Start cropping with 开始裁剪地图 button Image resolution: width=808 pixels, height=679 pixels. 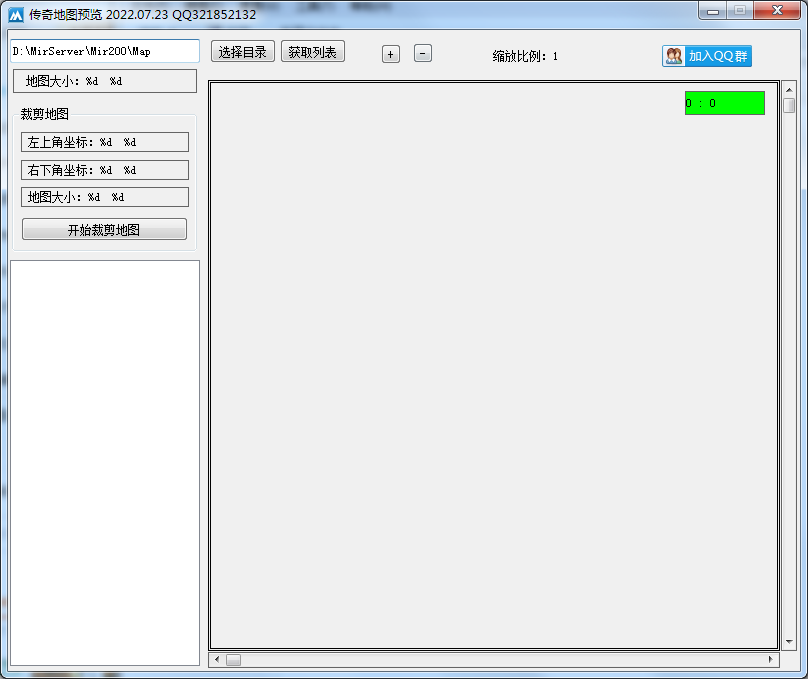click(x=105, y=229)
